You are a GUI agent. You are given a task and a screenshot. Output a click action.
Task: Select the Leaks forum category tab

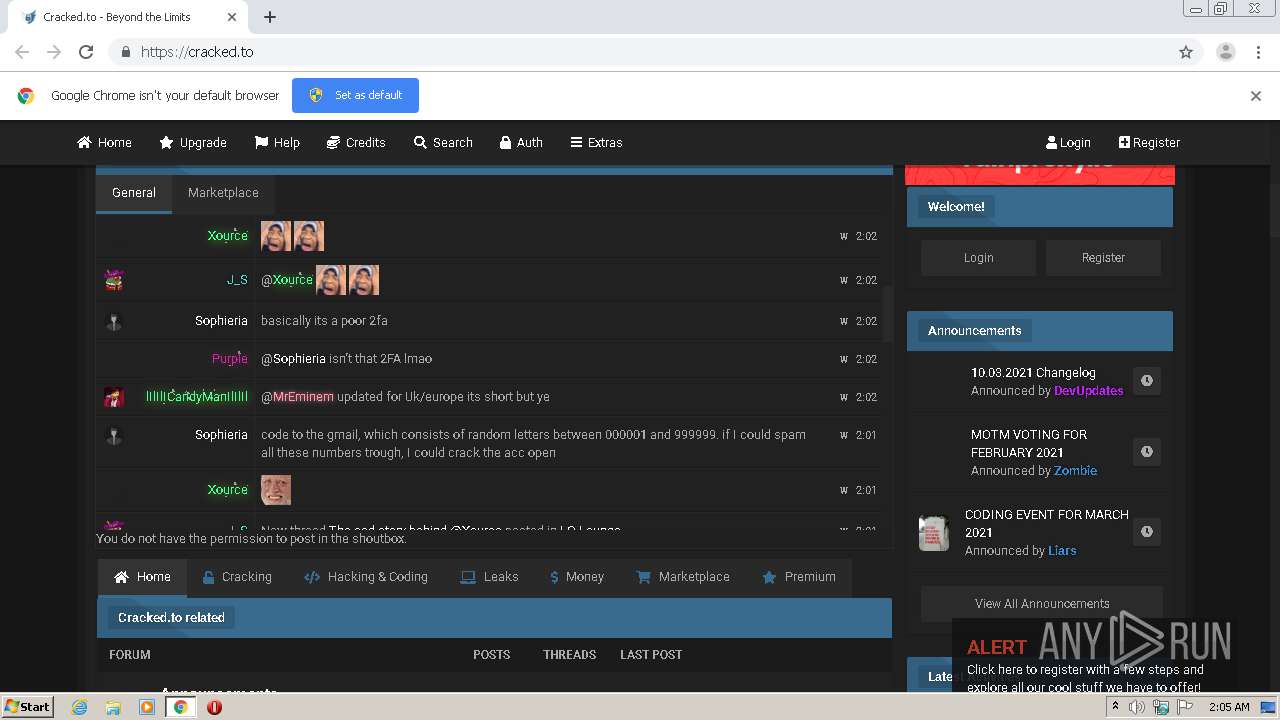[489, 577]
